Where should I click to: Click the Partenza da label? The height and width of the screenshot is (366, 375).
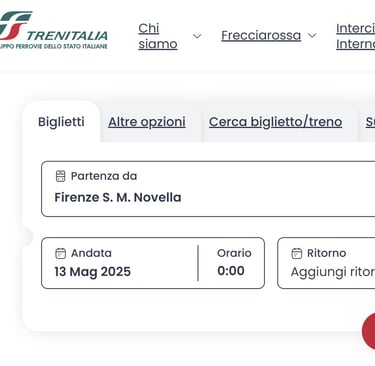click(x=104, y=176)
